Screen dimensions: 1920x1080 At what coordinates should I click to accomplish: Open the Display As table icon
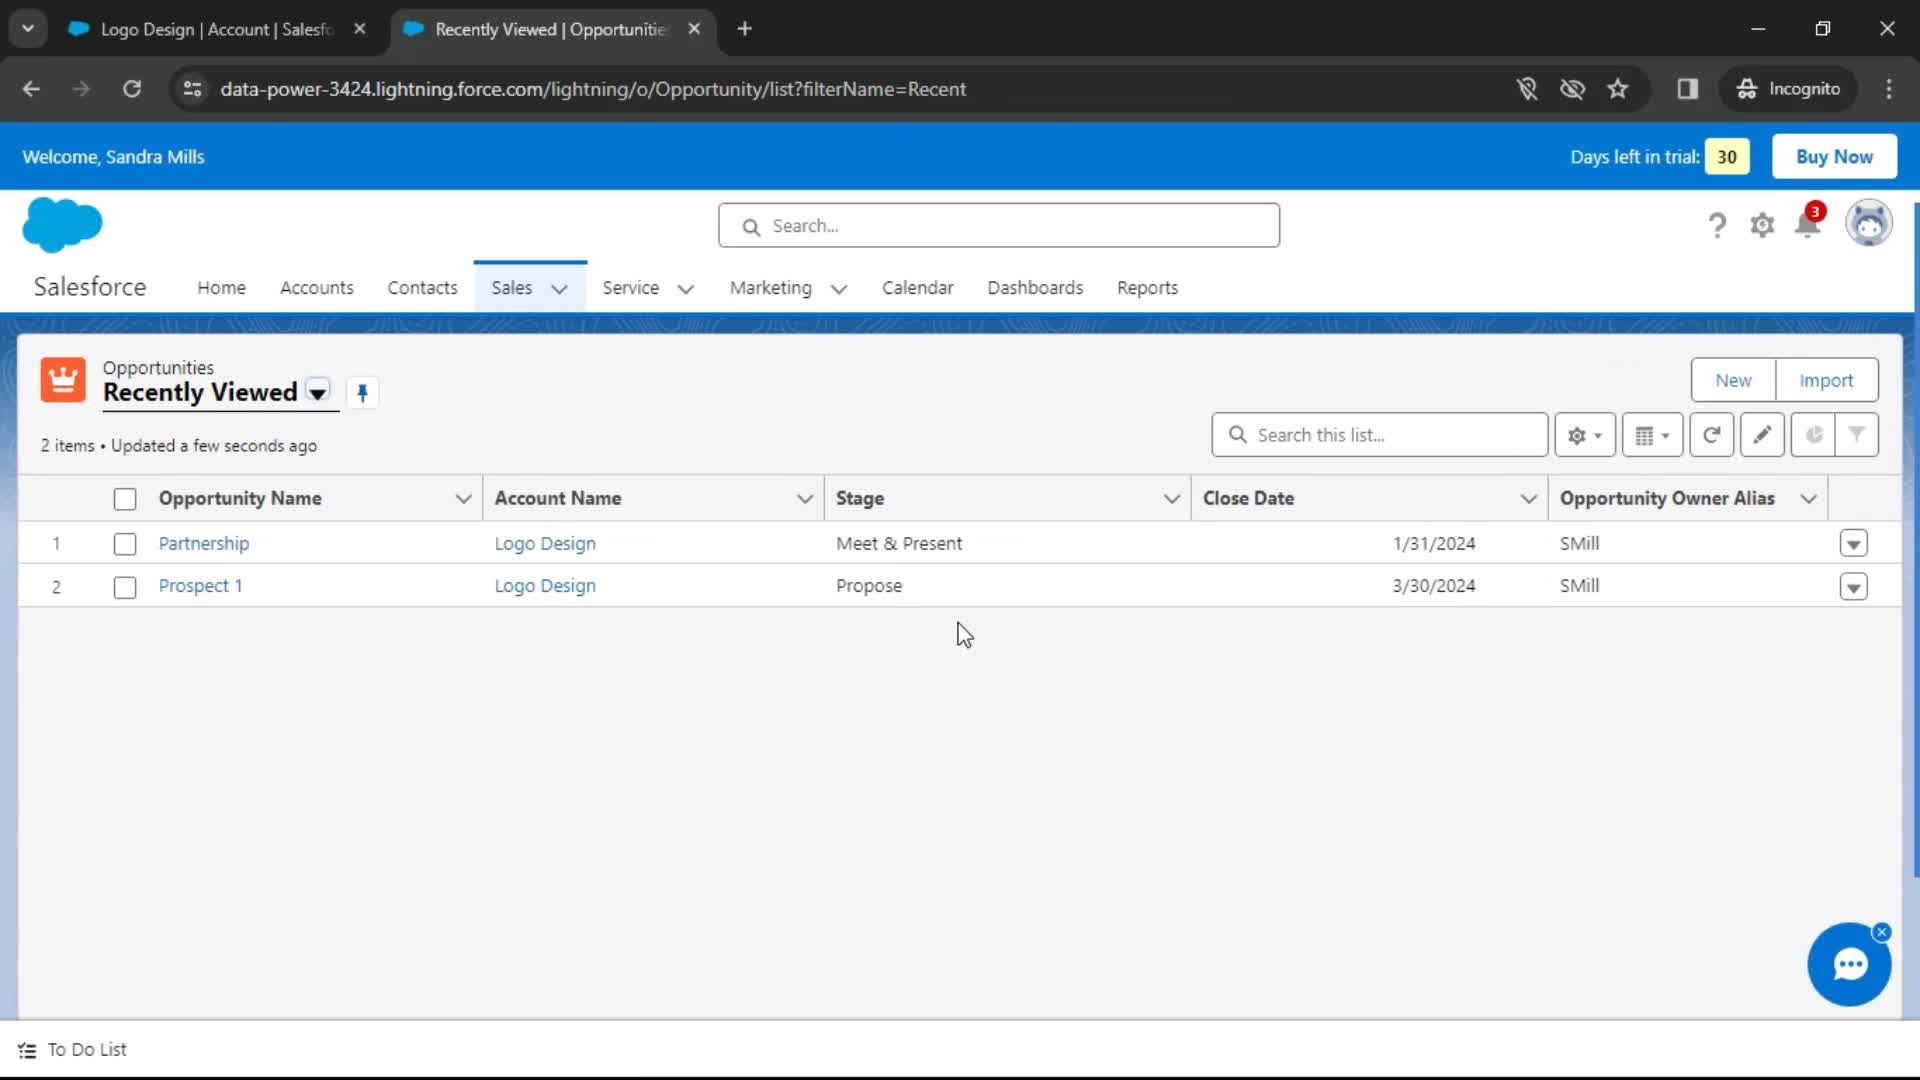coord(1652,435)
